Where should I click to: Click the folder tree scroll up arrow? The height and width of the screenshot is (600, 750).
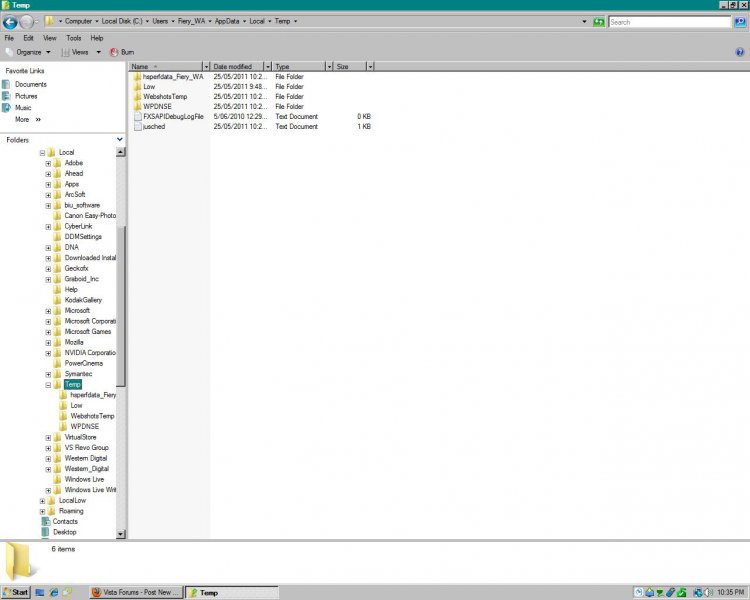(x=121, y=152)
